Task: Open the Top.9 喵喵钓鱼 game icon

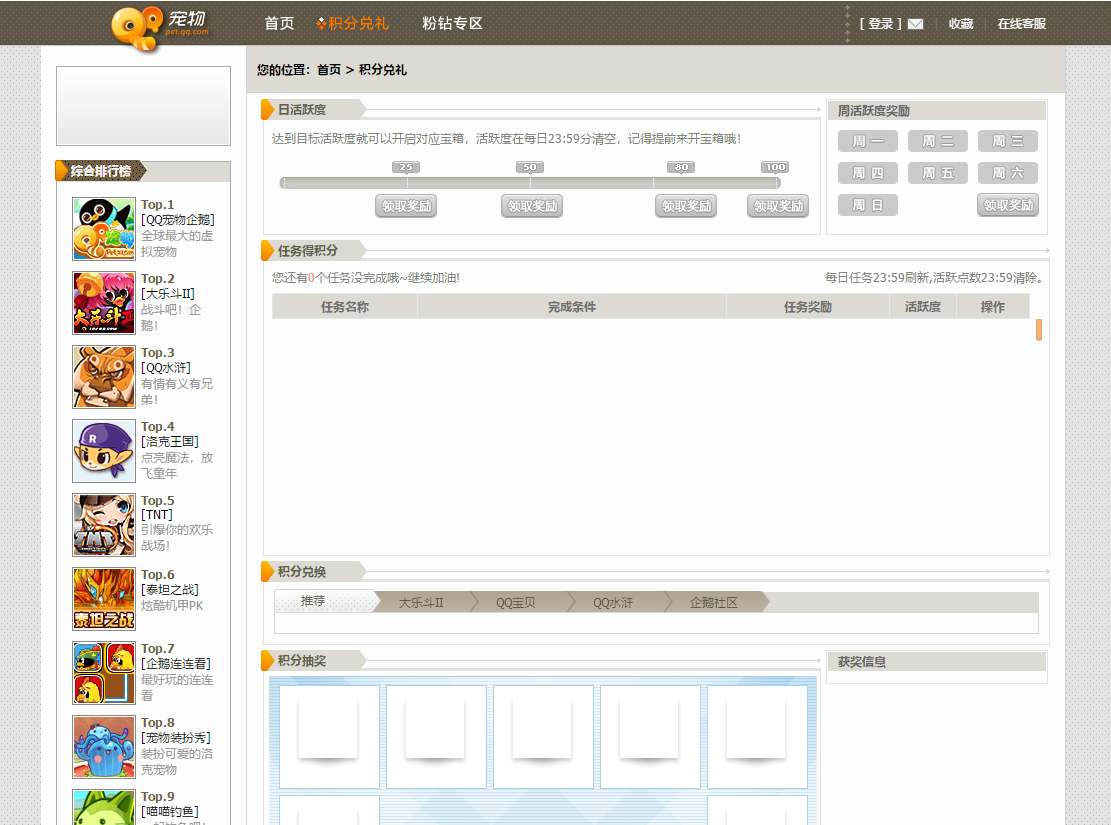Action: pyautogui.click(x=103, y=807)
